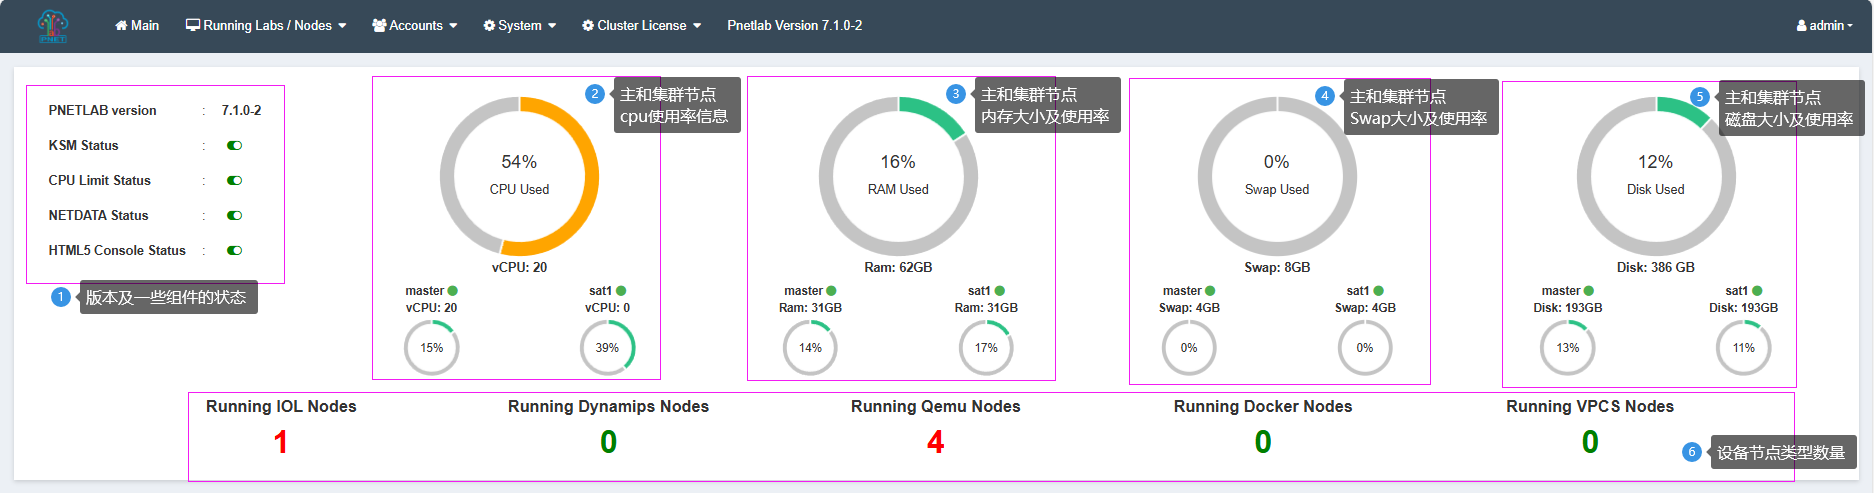Viewport: 1874px width, 493px height.
Task: Click master's 13% Disk mini gauge
Action: pos(1568,348)
